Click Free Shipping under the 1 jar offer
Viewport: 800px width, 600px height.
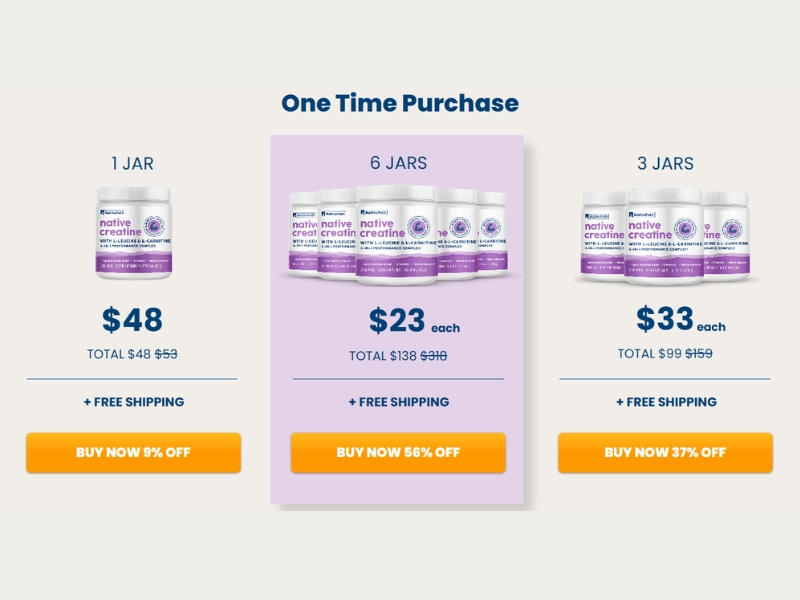(x=133, y=402)
